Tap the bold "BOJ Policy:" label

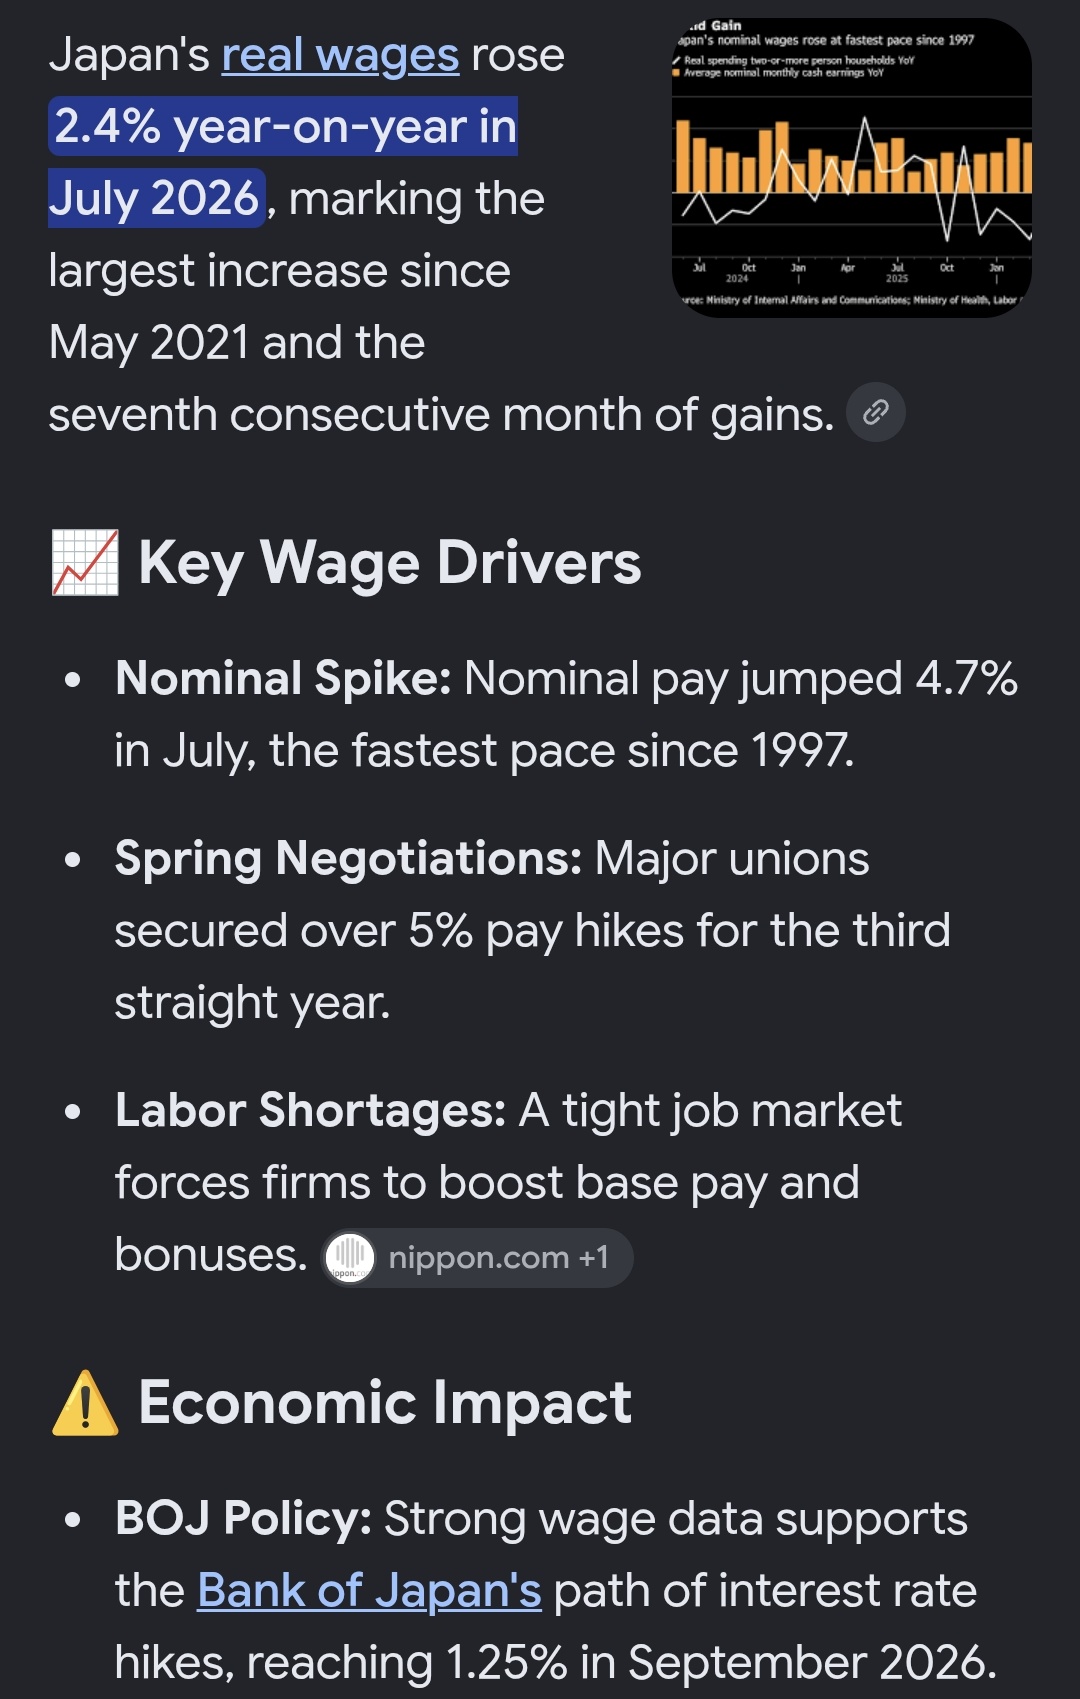coord(244,1518)
